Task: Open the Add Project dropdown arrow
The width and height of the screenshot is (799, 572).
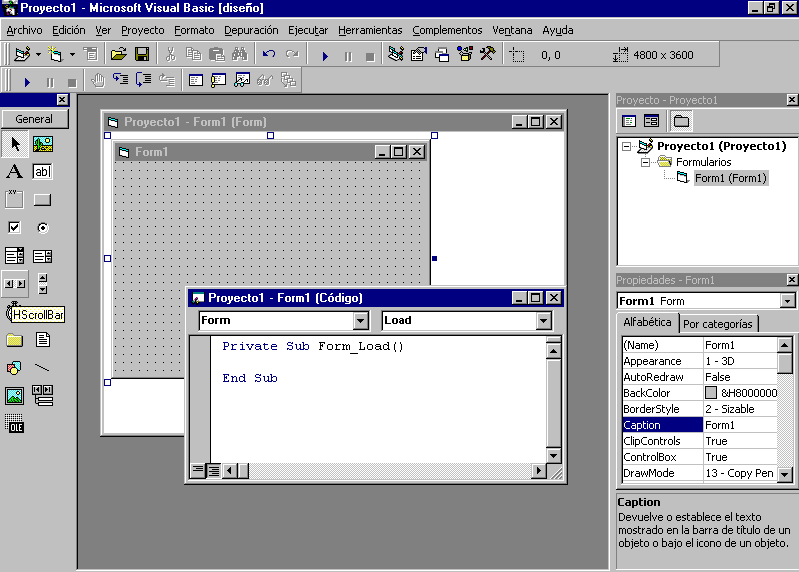Action: pyautogui.click(x=38, y=54)
